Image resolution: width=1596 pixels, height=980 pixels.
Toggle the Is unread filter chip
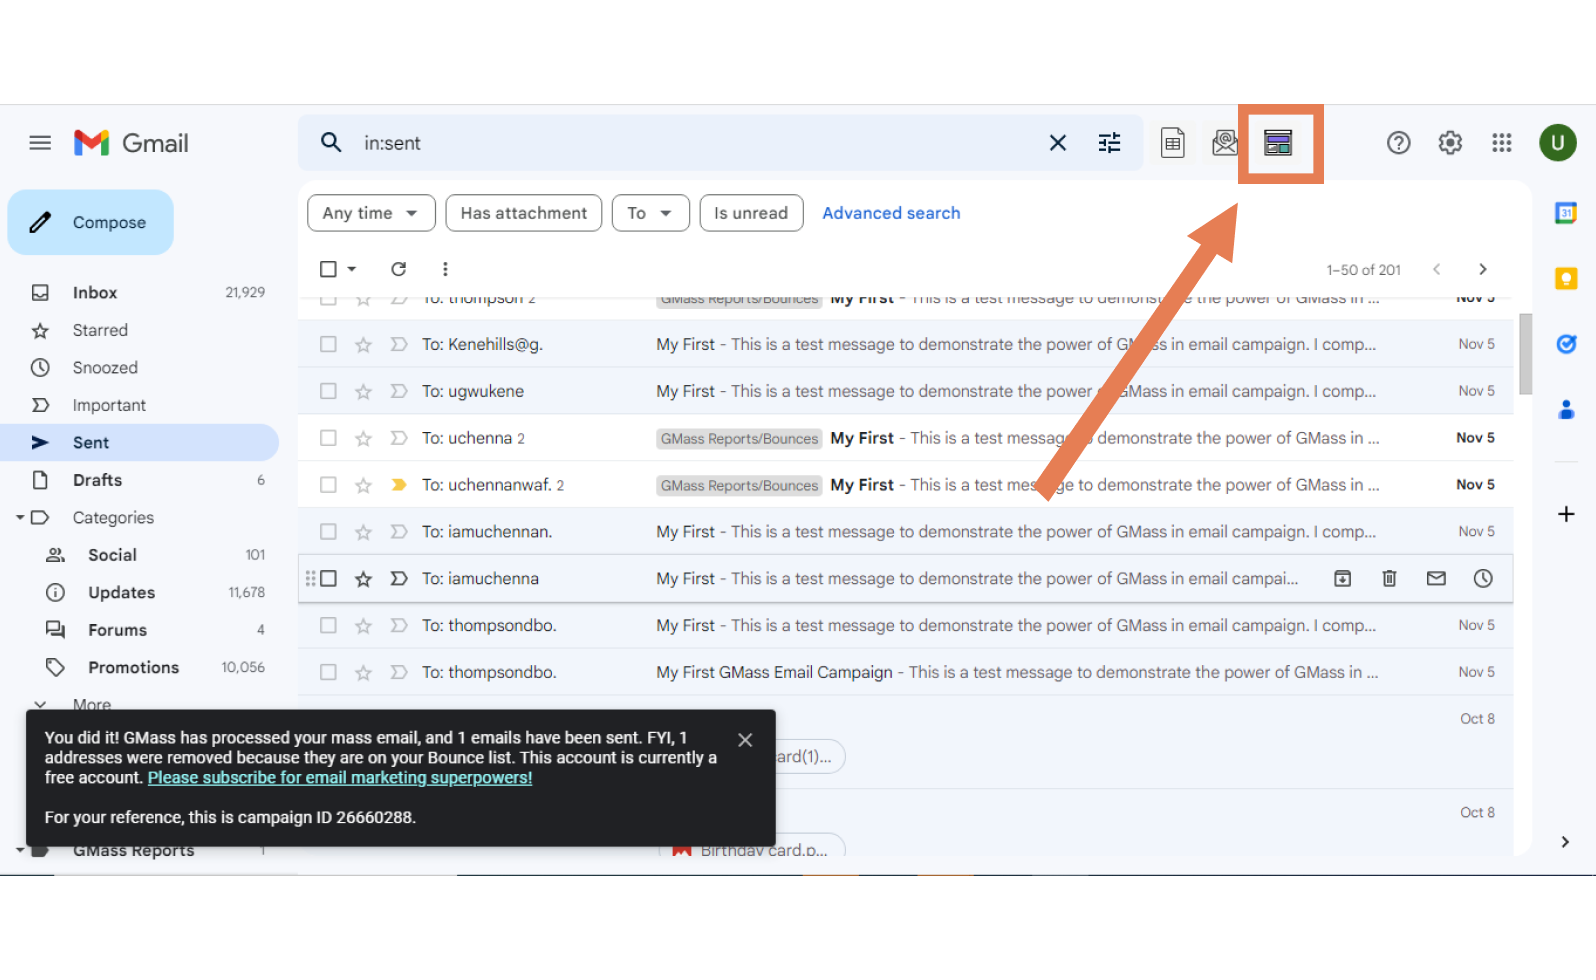point(751,213)
